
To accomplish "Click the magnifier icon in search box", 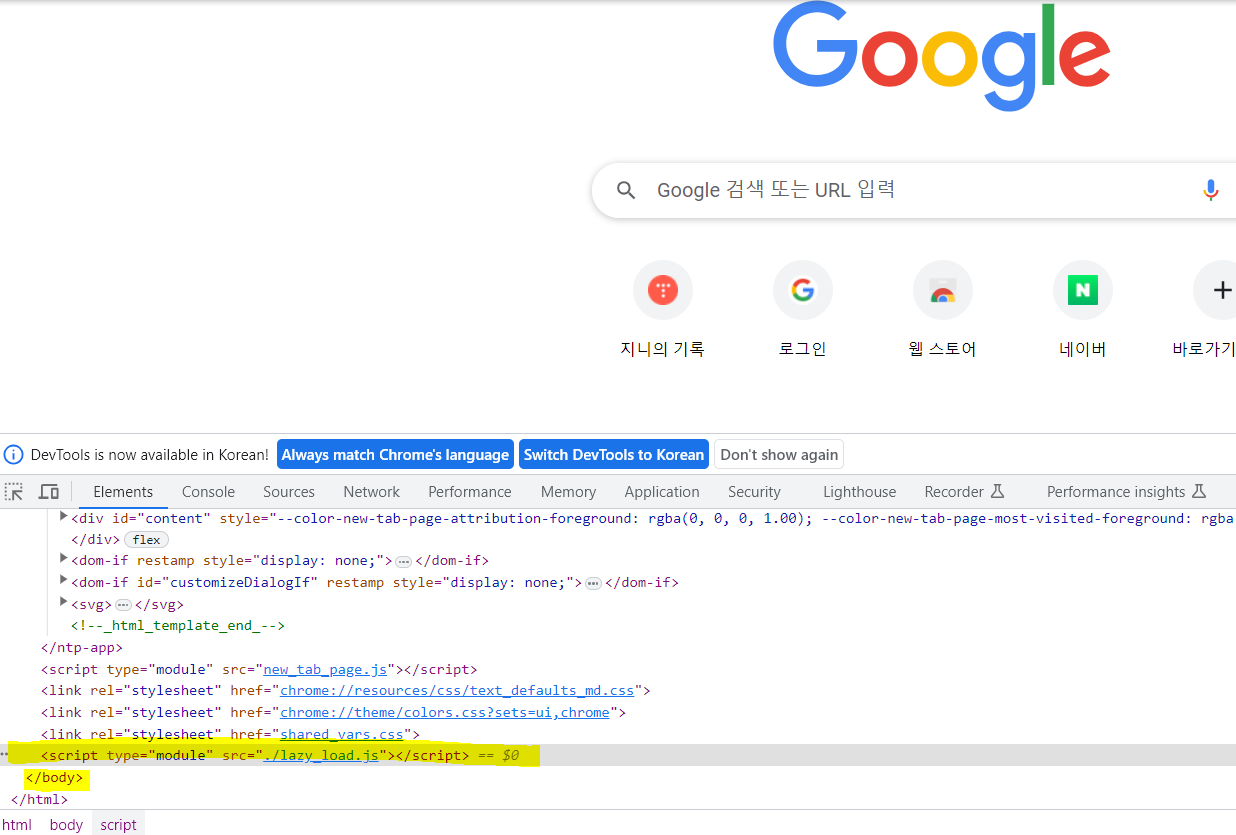I will click(x=626, y=190).
